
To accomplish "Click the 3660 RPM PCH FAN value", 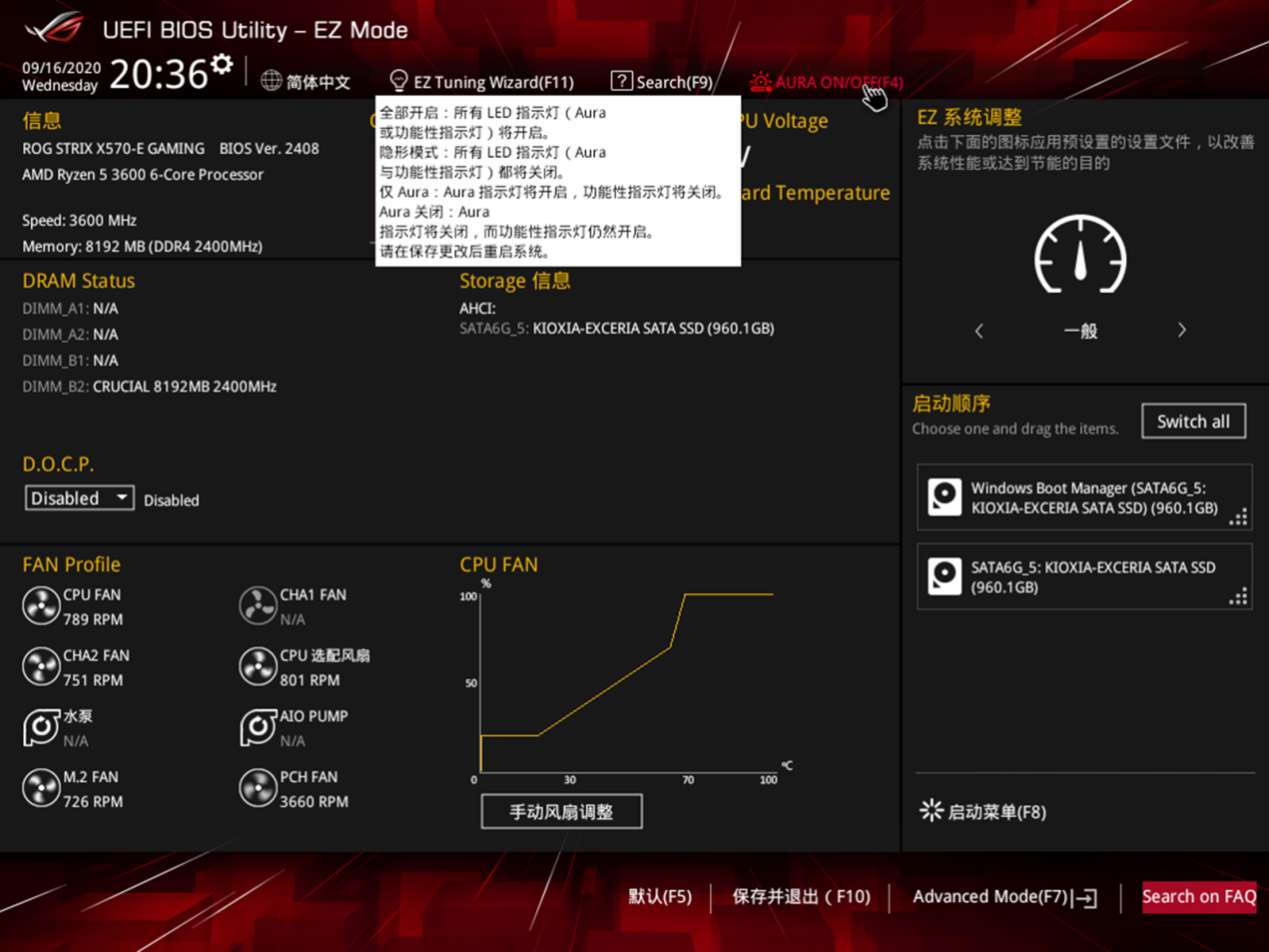I will click(314, 801).
